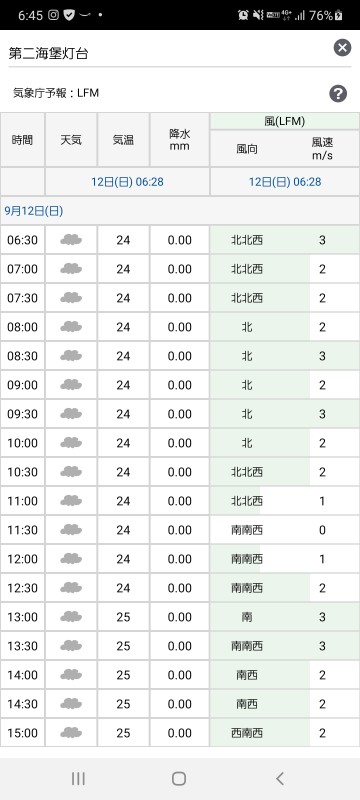Screen dimensions: 360x800
Task: Tap the cloudy icon in 06:30 row
Action: click(71, 240)
